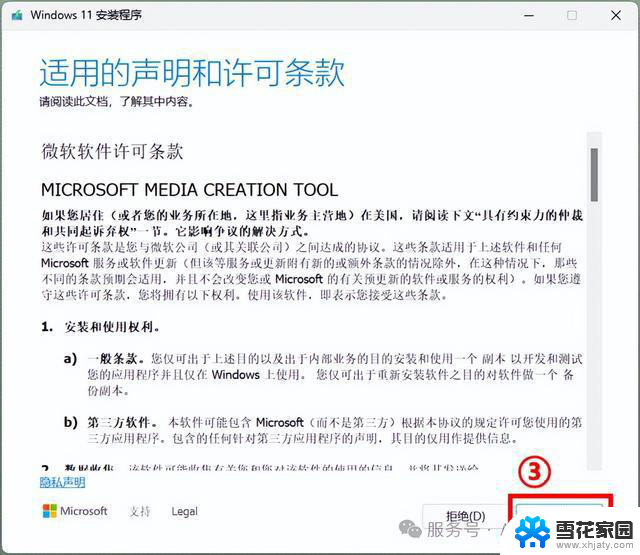This screenshot has height=555, width=640.
Task: Click clause a) 一般条款
Action: point(323,375)
